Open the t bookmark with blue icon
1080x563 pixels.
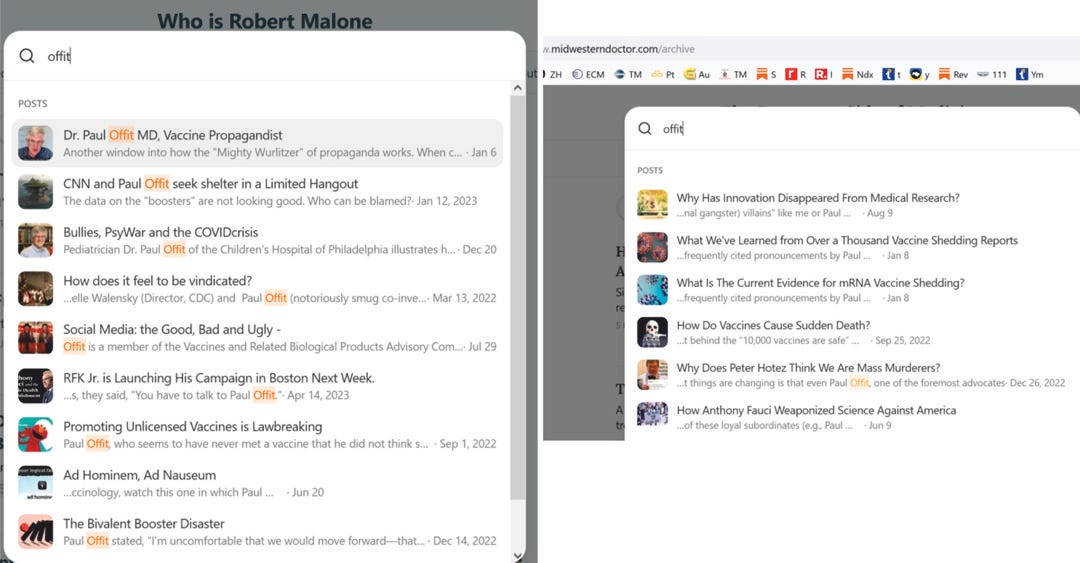(891, 74)
